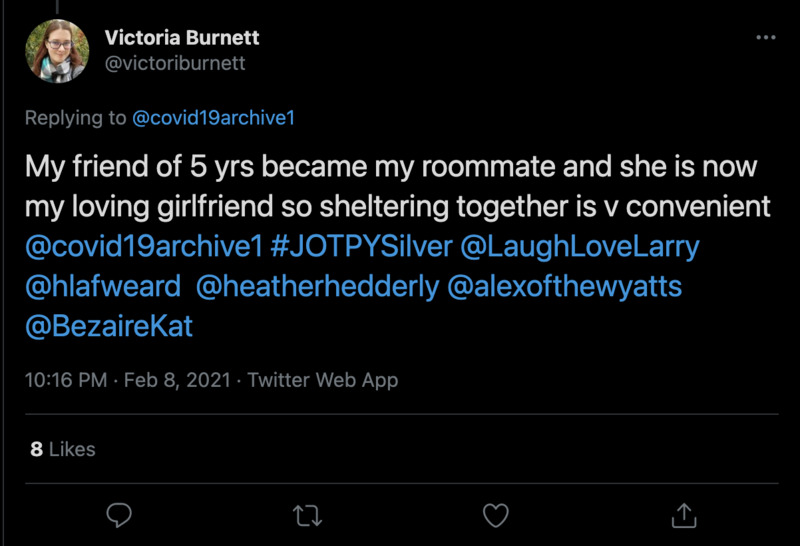The width and height of the screenshot is (800, 546).
Task: Click the retweet arrows icon
Action: [307, 515]
